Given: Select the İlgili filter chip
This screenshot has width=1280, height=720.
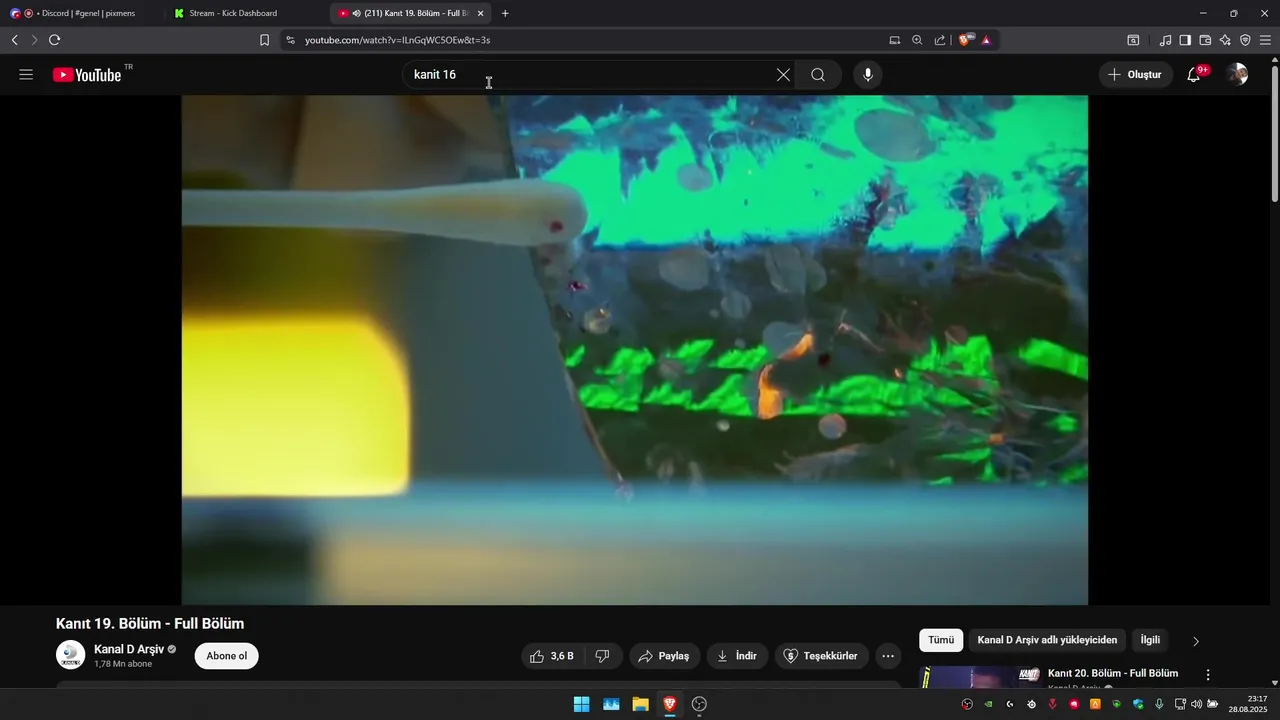Looking at the screenshot, I should [x=1150, y=640].
